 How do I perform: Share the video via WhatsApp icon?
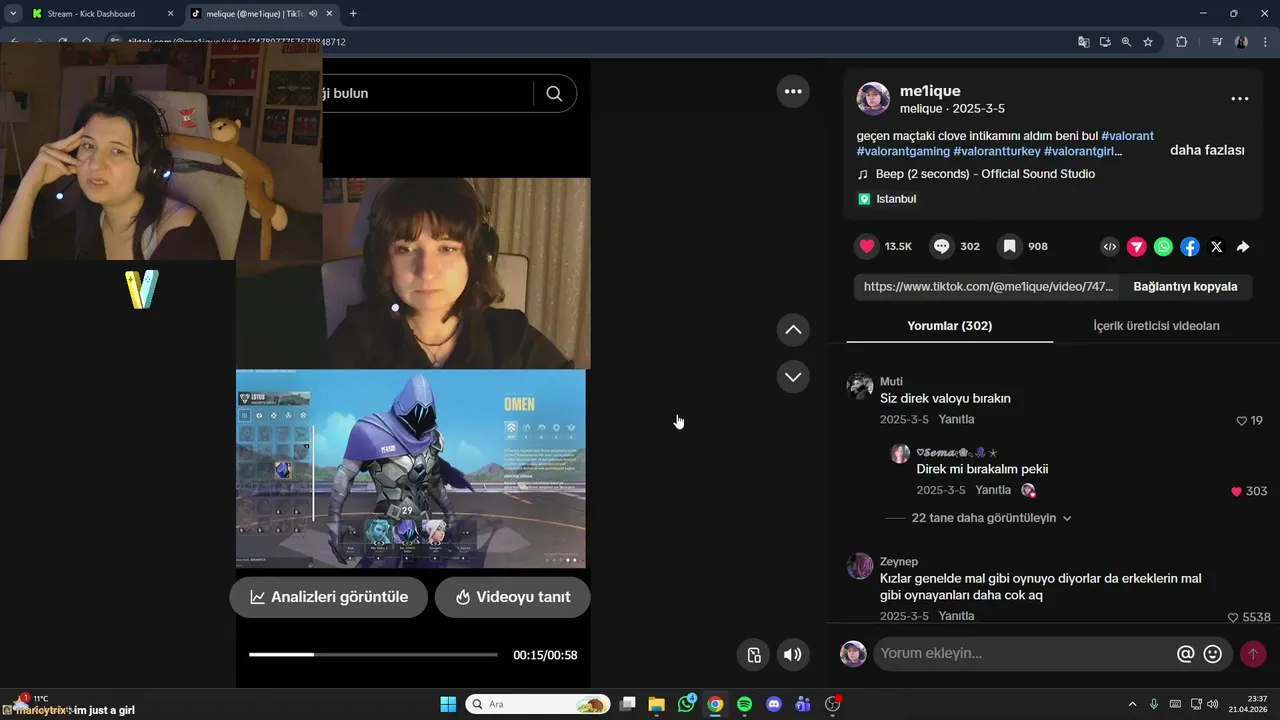pyautogui.click(x=1163, y=246)
